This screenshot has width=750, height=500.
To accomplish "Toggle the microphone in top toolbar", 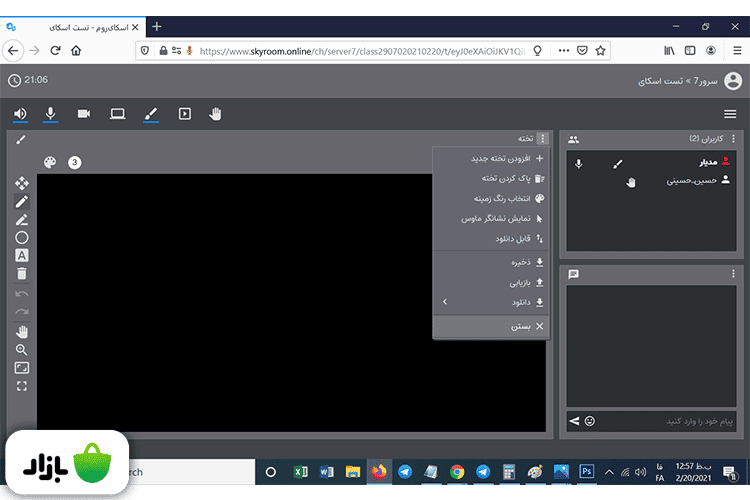I will click(x=51, y=114).
